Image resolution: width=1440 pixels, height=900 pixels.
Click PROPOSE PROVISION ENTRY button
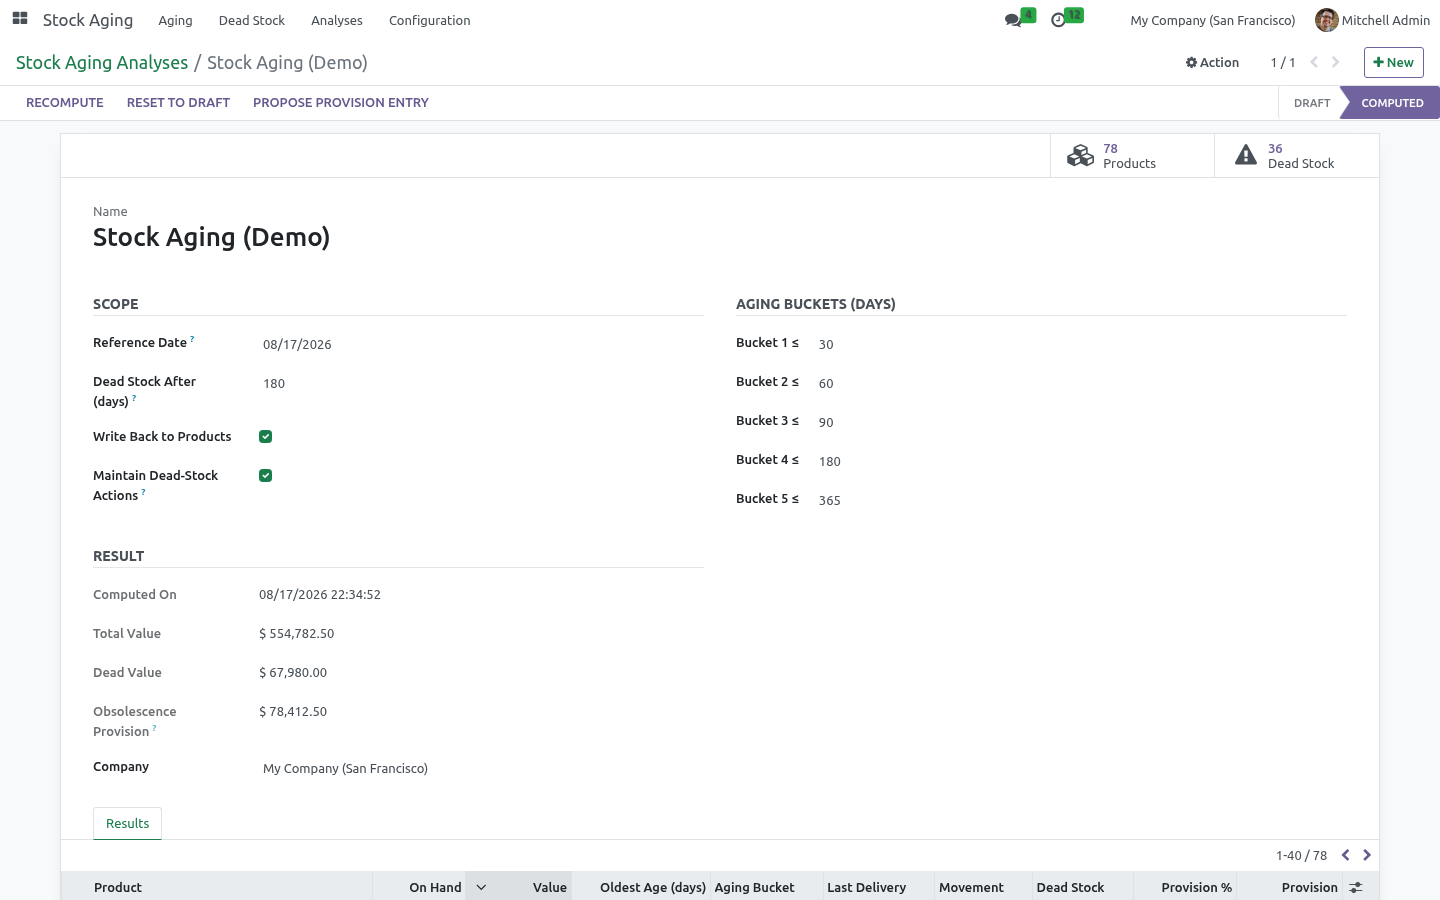click(341, 102)
